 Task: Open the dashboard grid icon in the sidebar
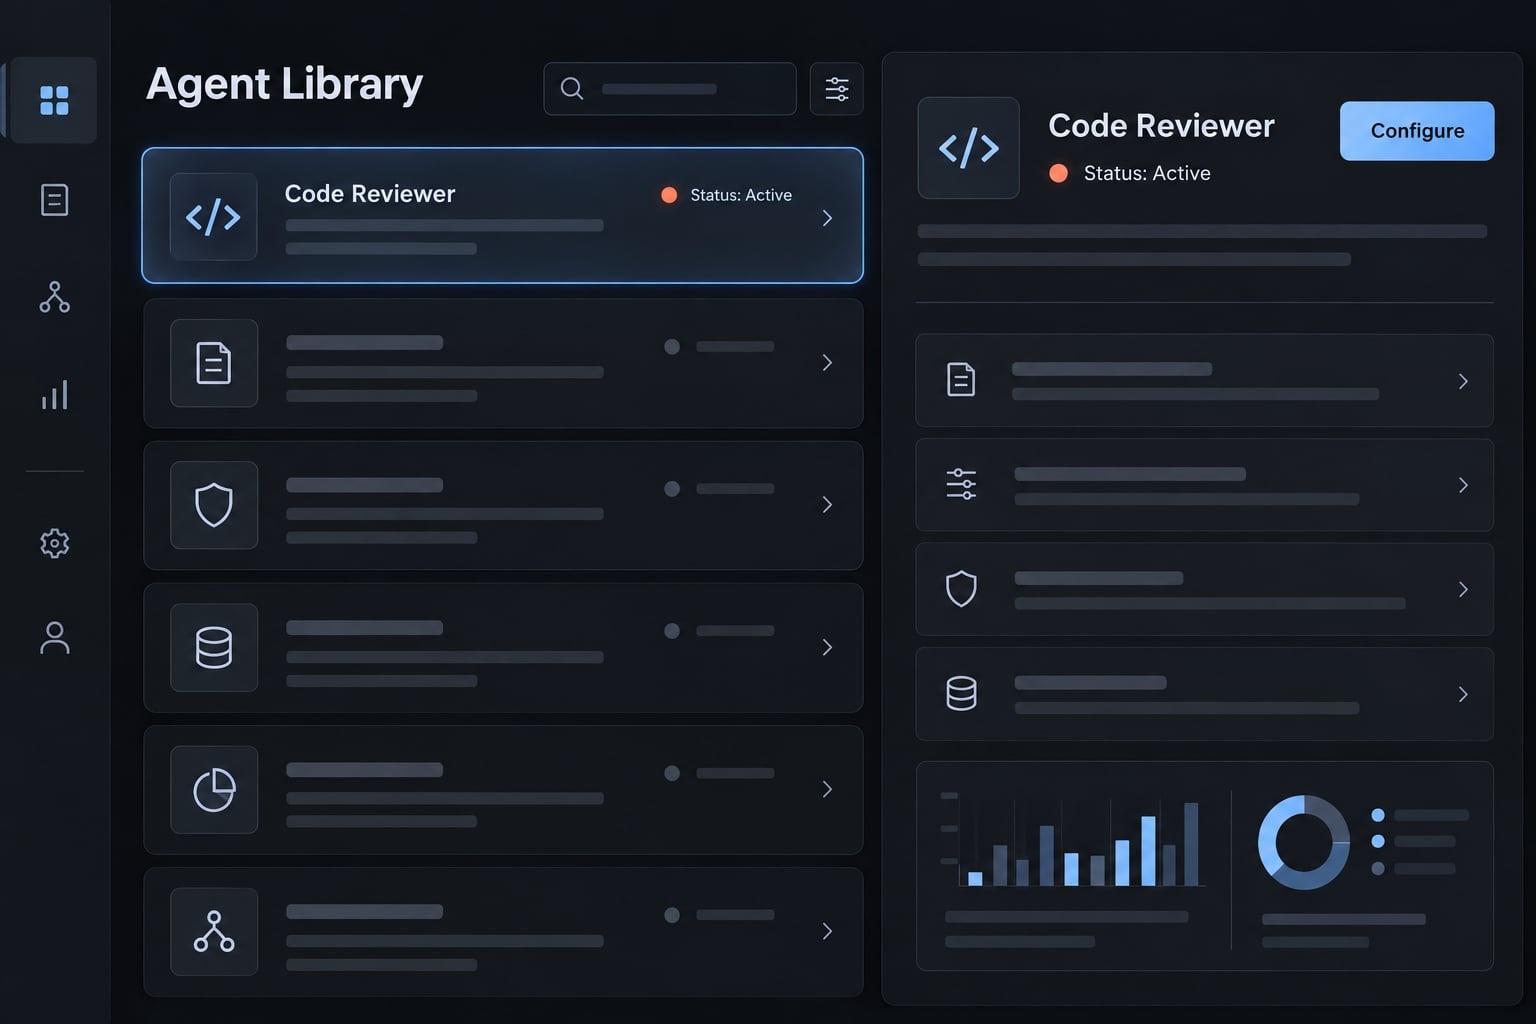pos(54,100)
